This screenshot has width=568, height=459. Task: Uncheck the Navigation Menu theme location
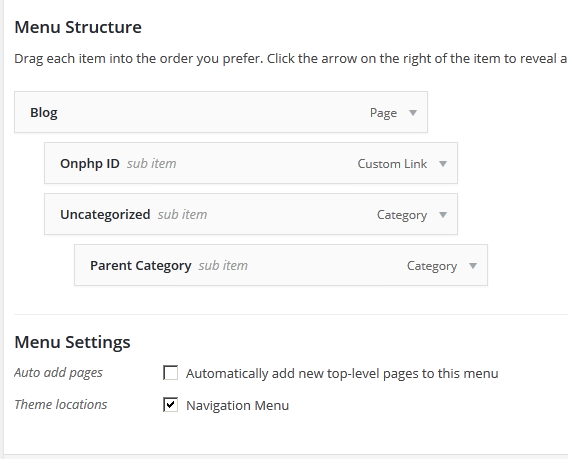click(171, 405)
